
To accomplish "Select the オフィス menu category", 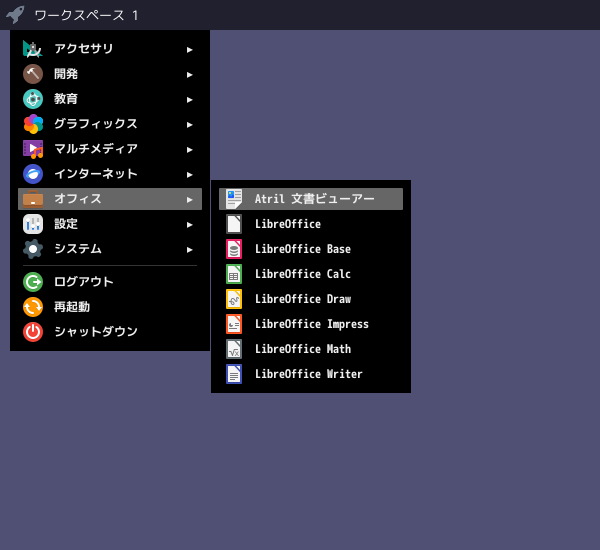I will pyautogui.click(x=110, y=199).
